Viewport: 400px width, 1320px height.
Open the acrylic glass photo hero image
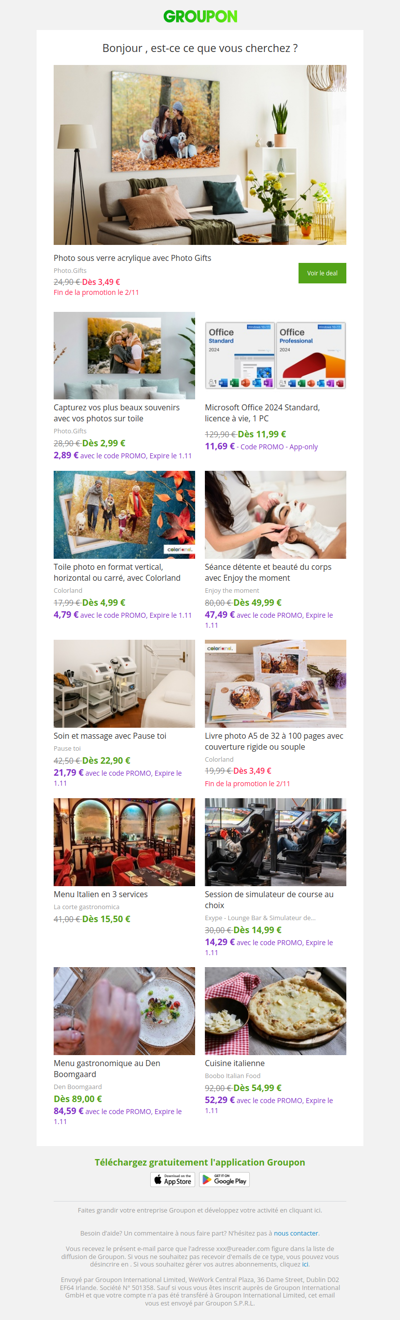coord(200,155)
